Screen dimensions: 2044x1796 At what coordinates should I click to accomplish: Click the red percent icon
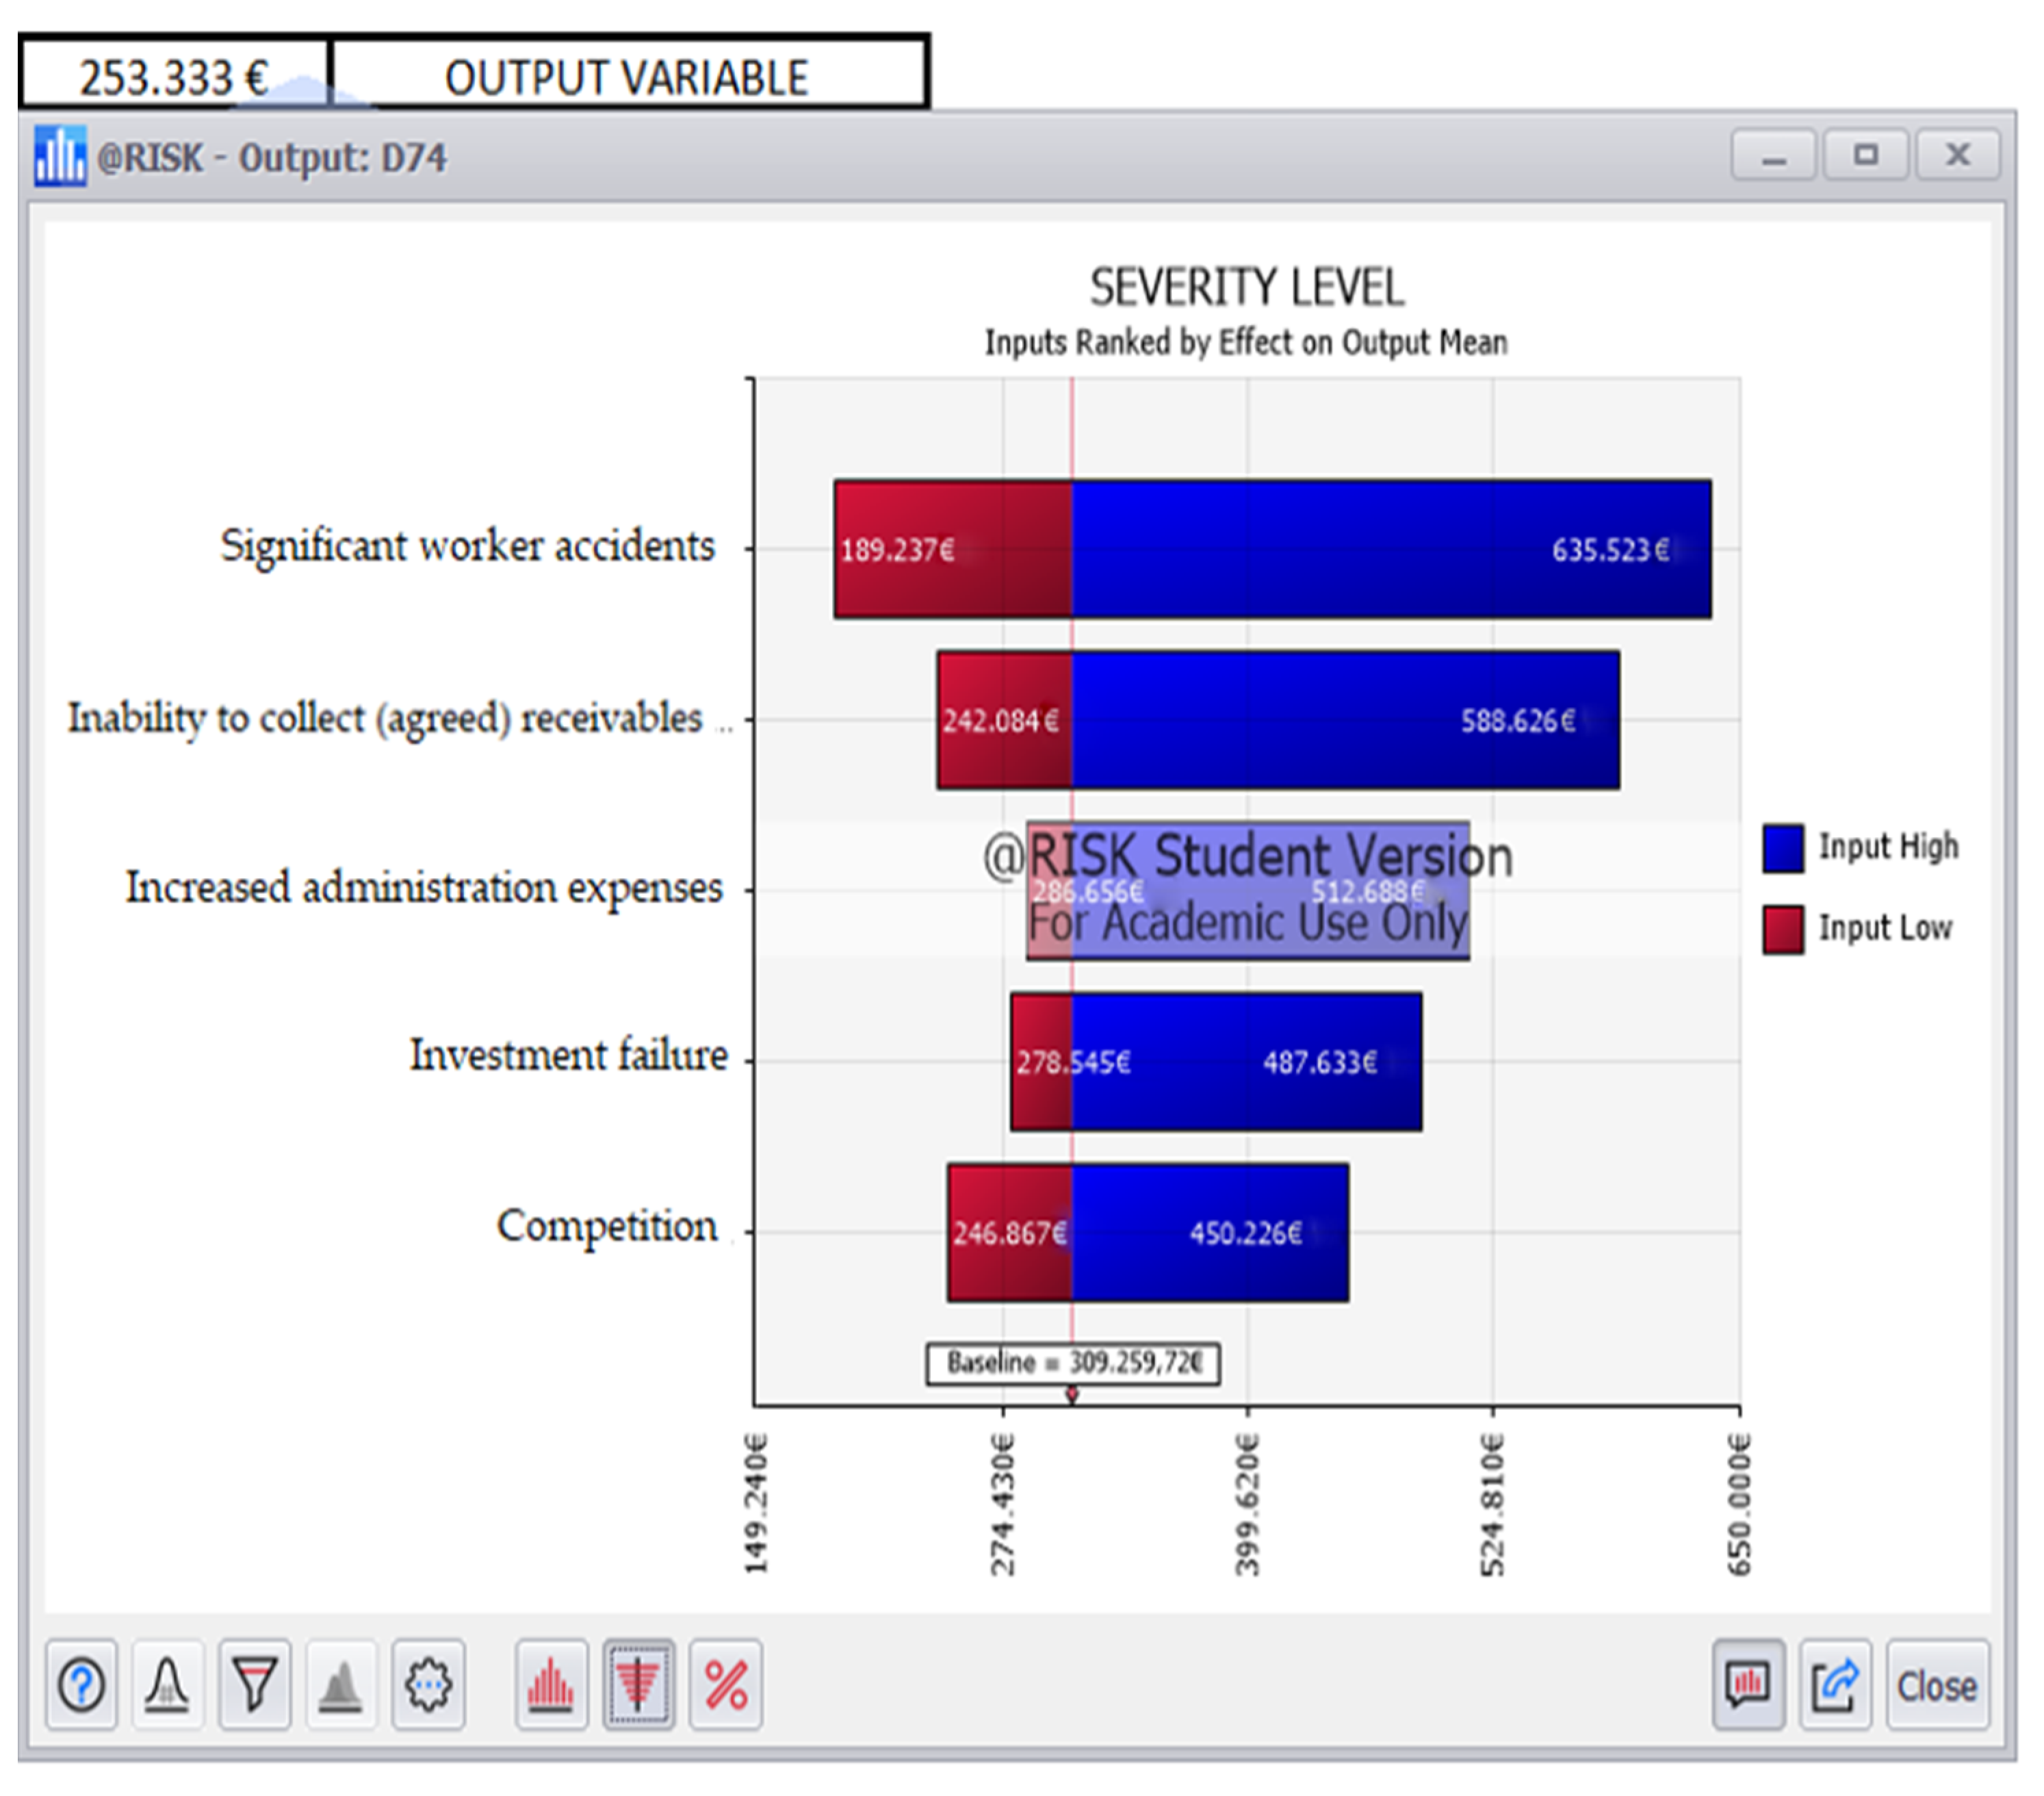[x=725, y=1685]
